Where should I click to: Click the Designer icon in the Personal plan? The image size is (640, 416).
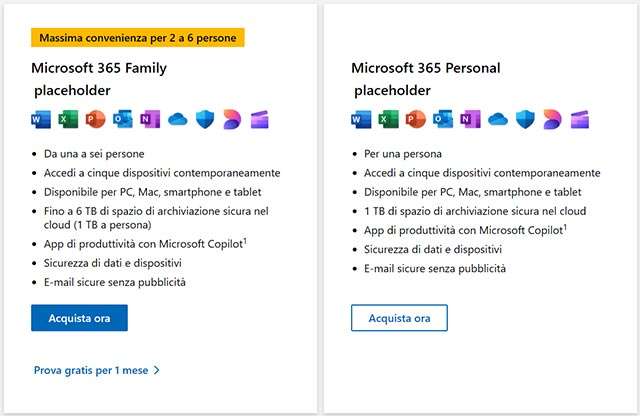click(x=552, y=120)
